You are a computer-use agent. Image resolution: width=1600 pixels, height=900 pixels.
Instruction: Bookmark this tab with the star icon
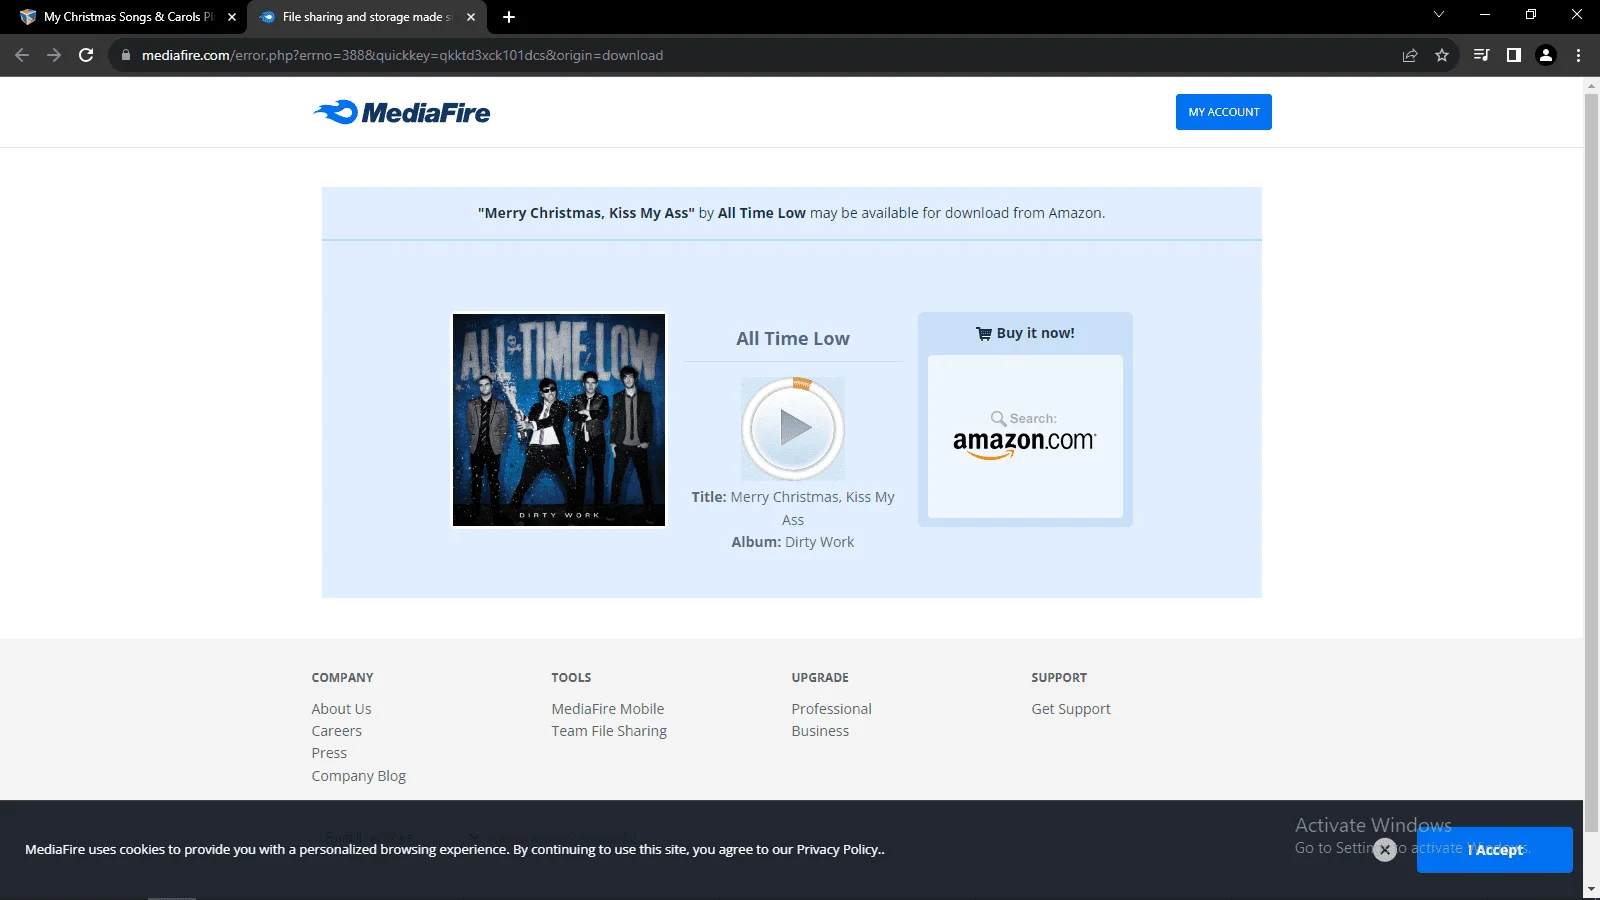(x=1442, y=55)
